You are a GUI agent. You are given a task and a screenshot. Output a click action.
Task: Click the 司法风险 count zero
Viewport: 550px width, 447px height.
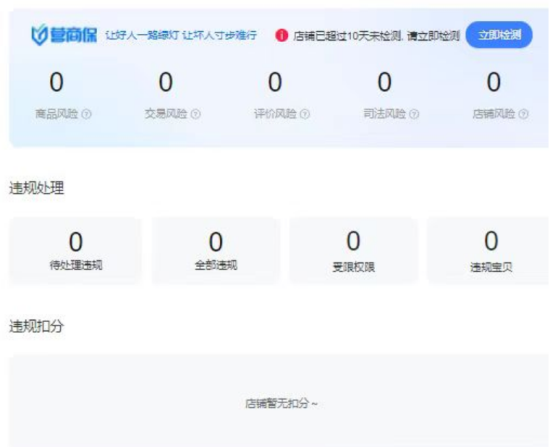pos(384,82)
